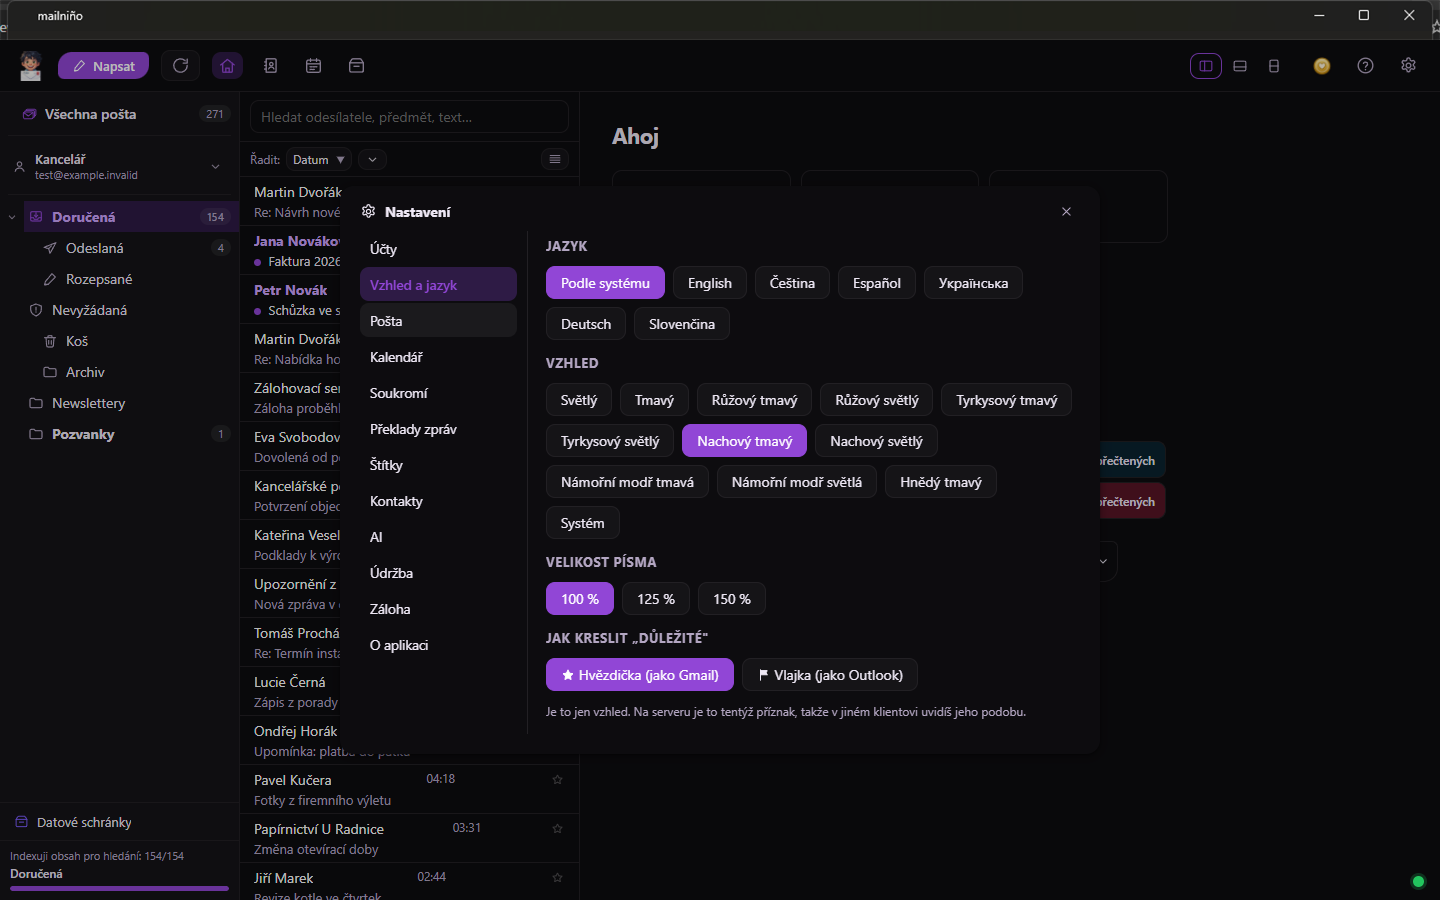Select the Systém theme button

[583, 523]
